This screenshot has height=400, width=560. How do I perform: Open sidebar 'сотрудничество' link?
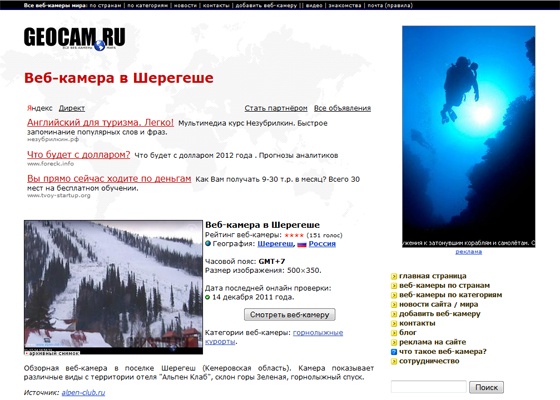click(x=429, y=361)
